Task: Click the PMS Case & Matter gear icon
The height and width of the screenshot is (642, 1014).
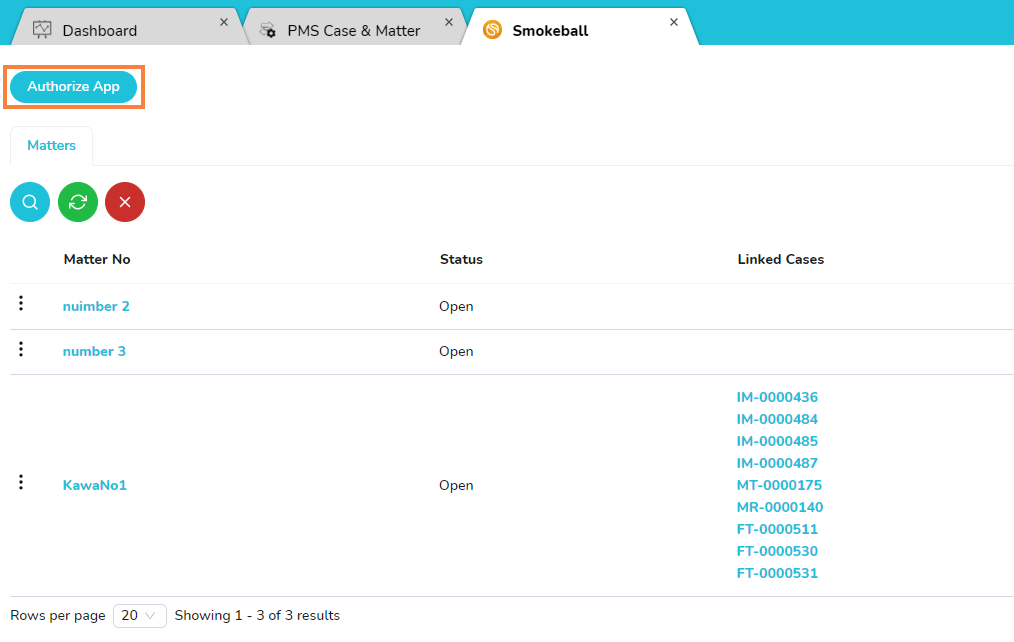Action: coord(268,30)
